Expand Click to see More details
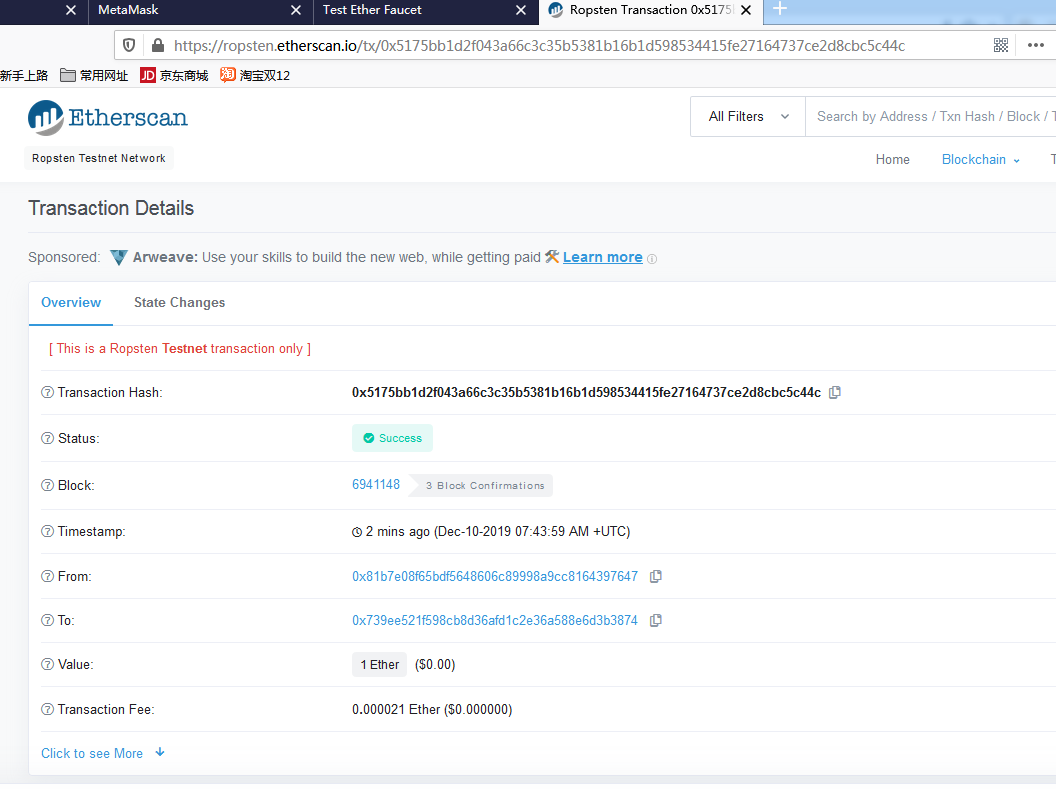This screenshot has height=789, width=1056. [102, 753]
